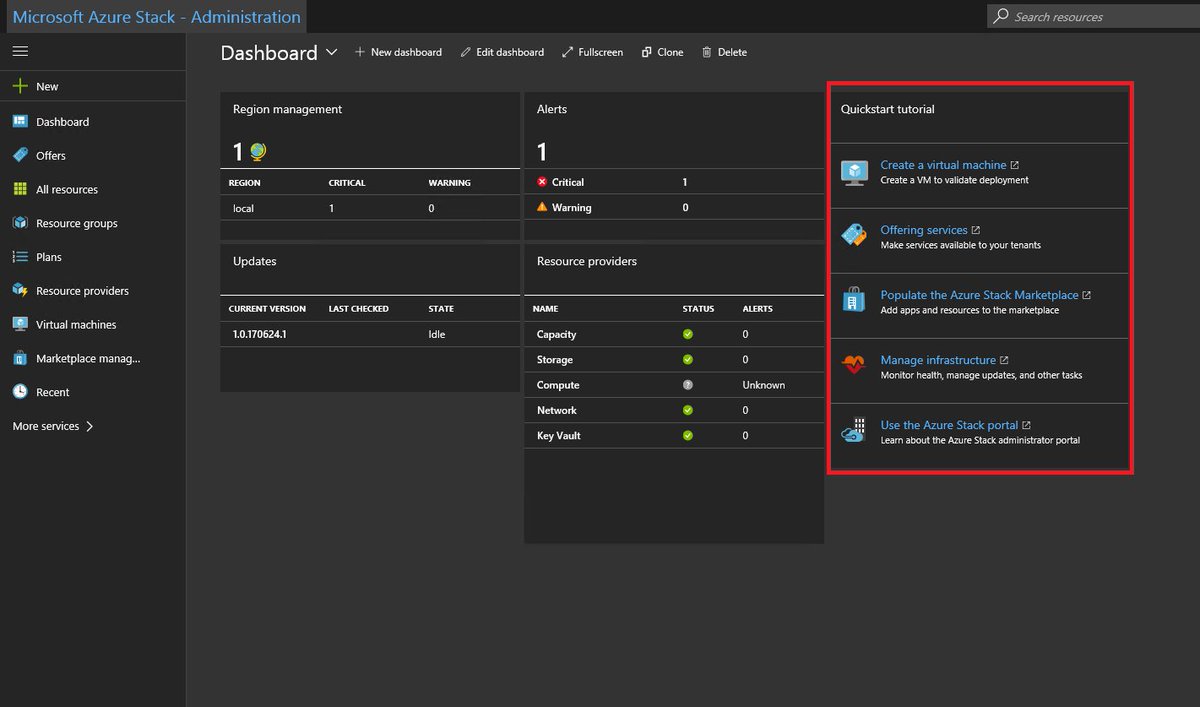This screenshot has height=707, width=1200.
Task: Click the Network green status check
Action: (x=688, y=410)
